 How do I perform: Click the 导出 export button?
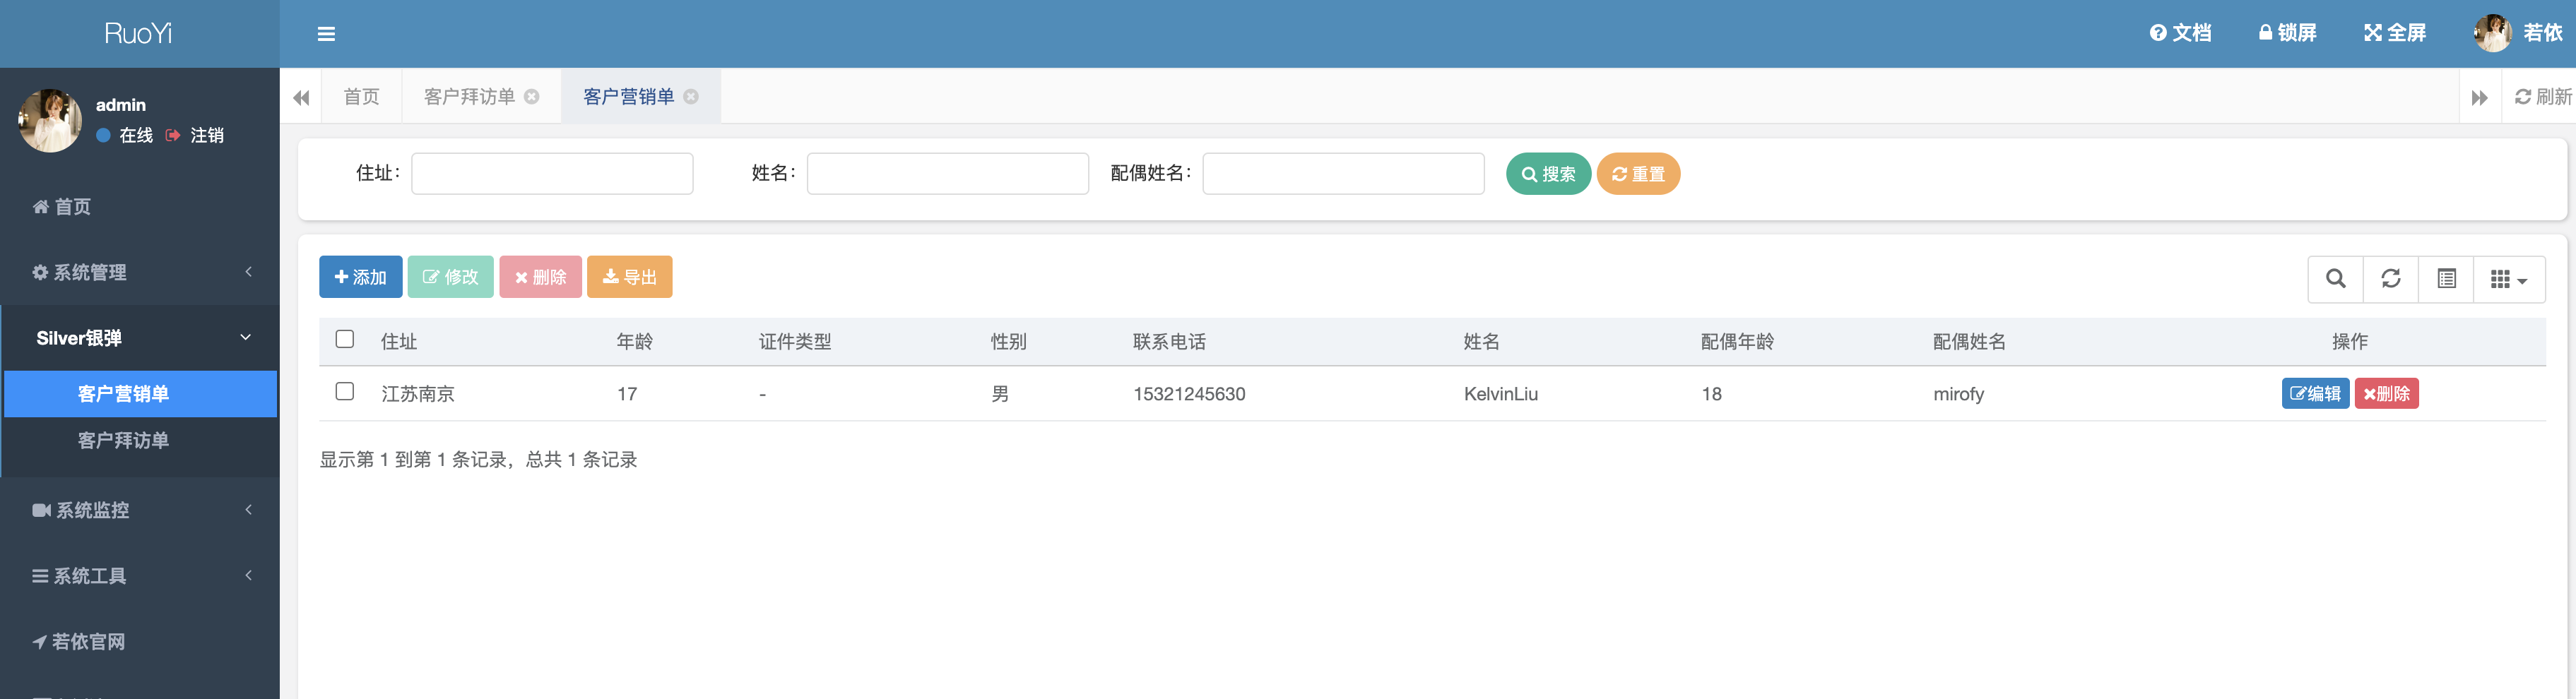[629, 277]
